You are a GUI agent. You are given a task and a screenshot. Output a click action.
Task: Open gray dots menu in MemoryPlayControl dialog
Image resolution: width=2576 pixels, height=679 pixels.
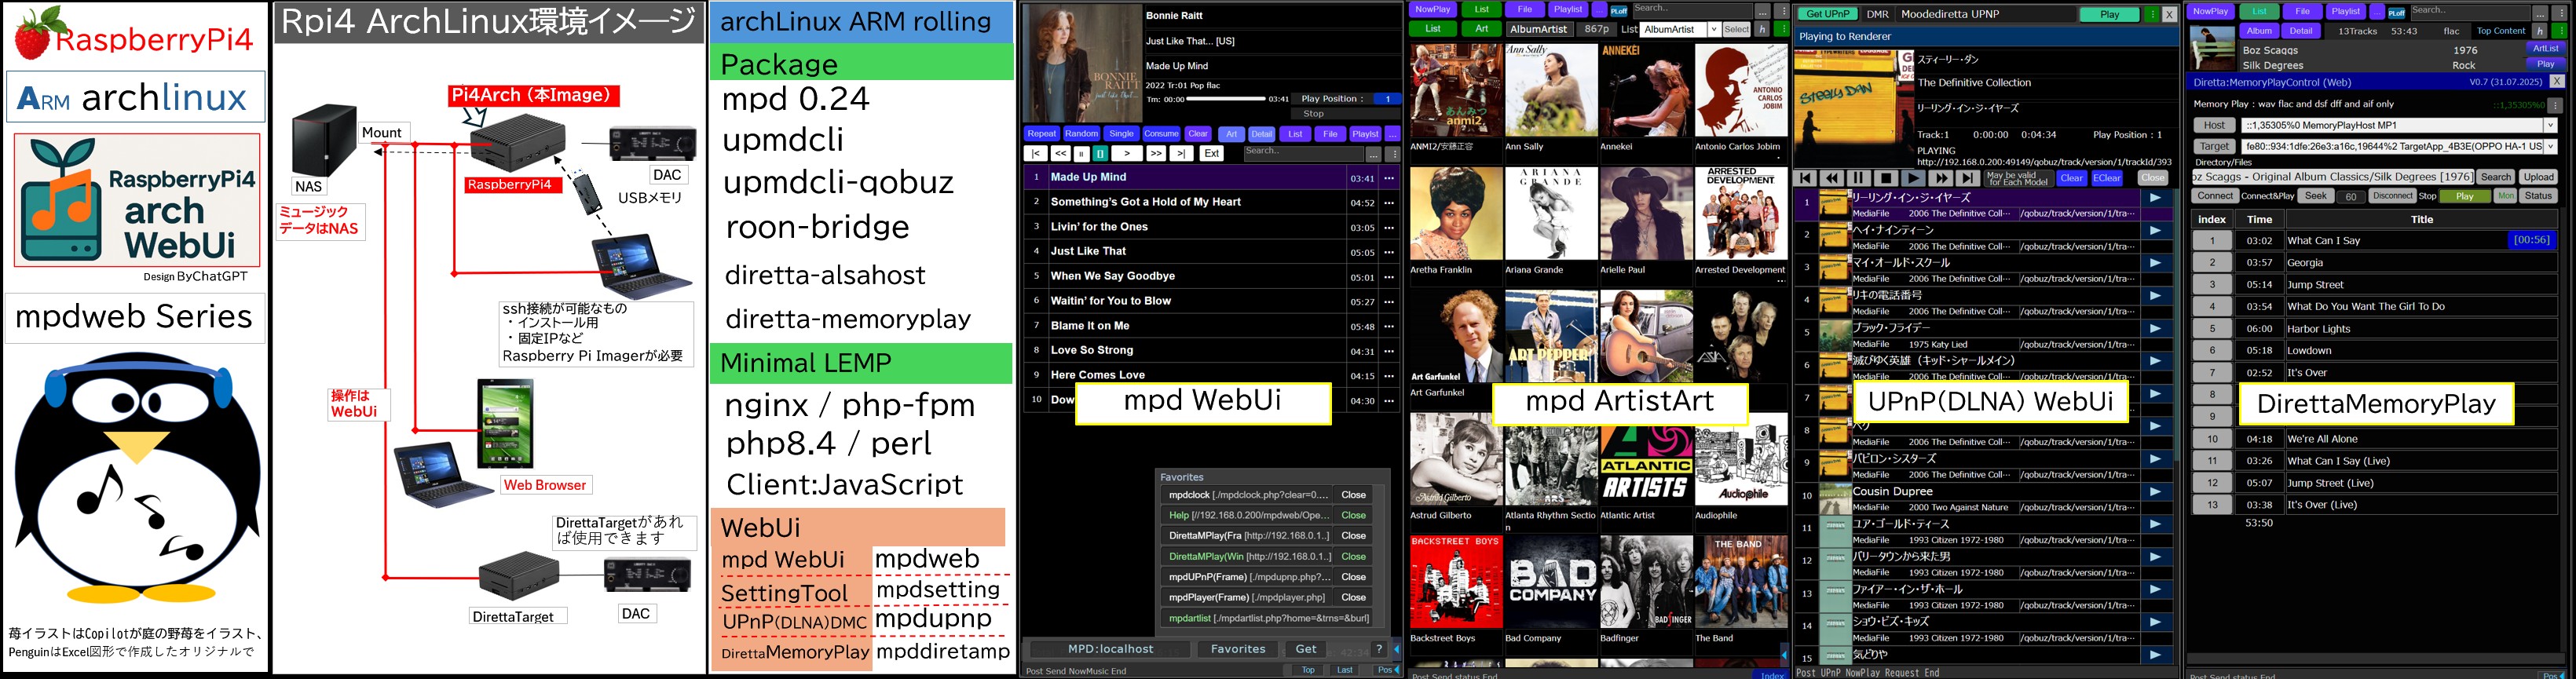(x=2556, y=105)
